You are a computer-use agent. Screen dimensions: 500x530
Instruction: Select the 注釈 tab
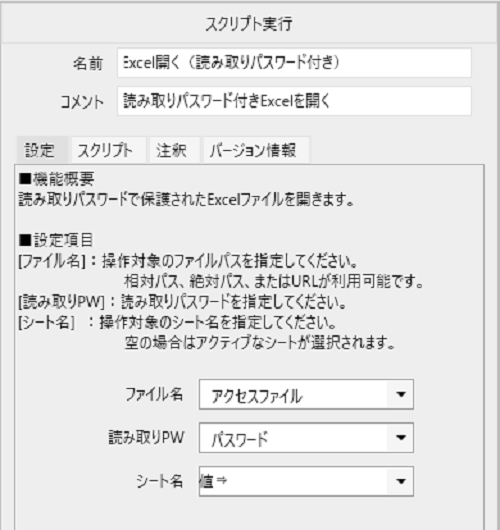click(171, 150)
